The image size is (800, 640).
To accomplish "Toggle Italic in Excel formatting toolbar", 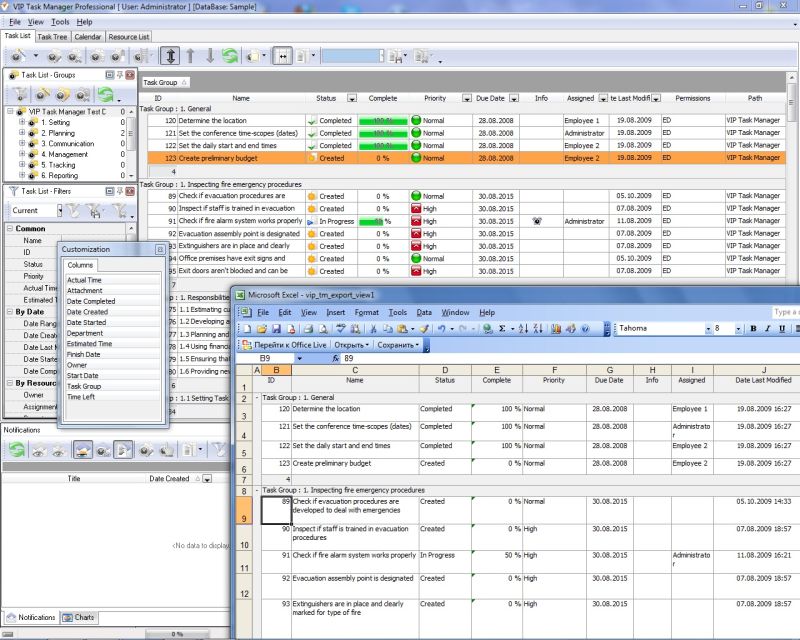I will point(767,329).
